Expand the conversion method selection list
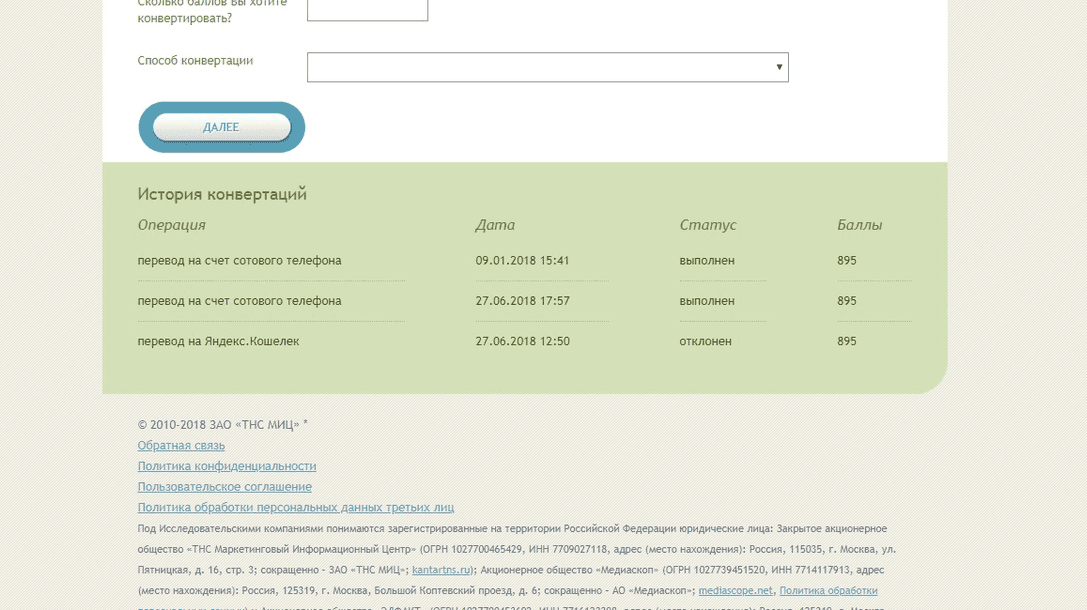1087x610 pixels. pyautogui.click(x=546, y=67)
